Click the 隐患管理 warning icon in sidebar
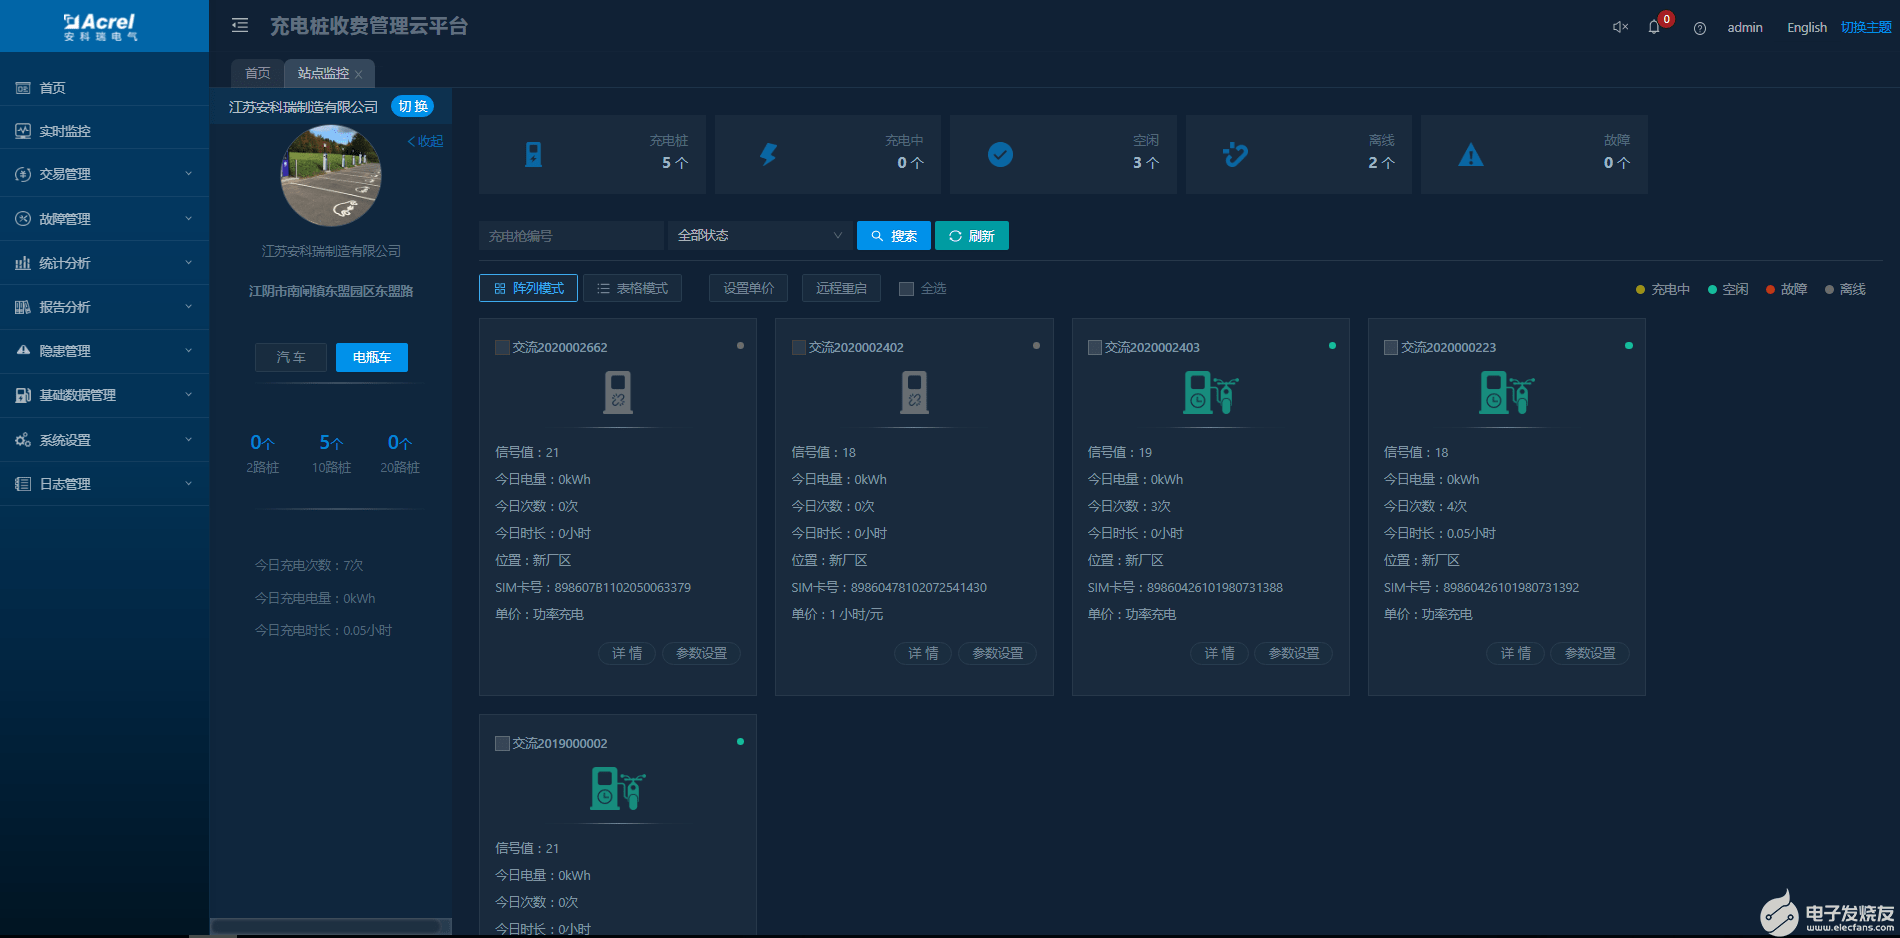Image resolution: width=1900 pixels, height=938 pixels. 23,351
